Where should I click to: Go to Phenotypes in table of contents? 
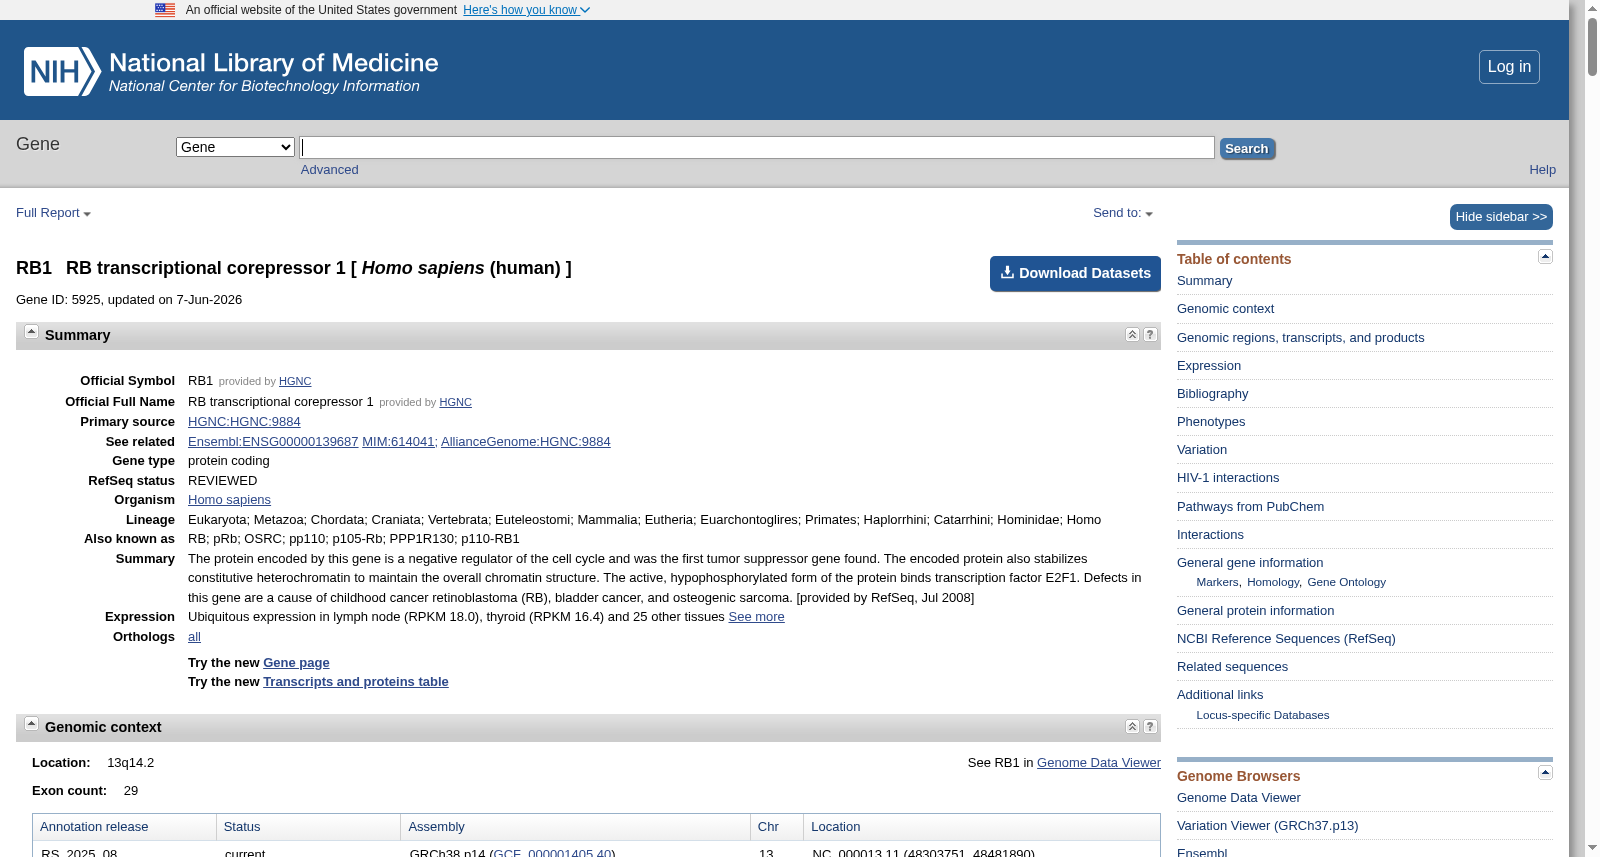pos(1210,422)
